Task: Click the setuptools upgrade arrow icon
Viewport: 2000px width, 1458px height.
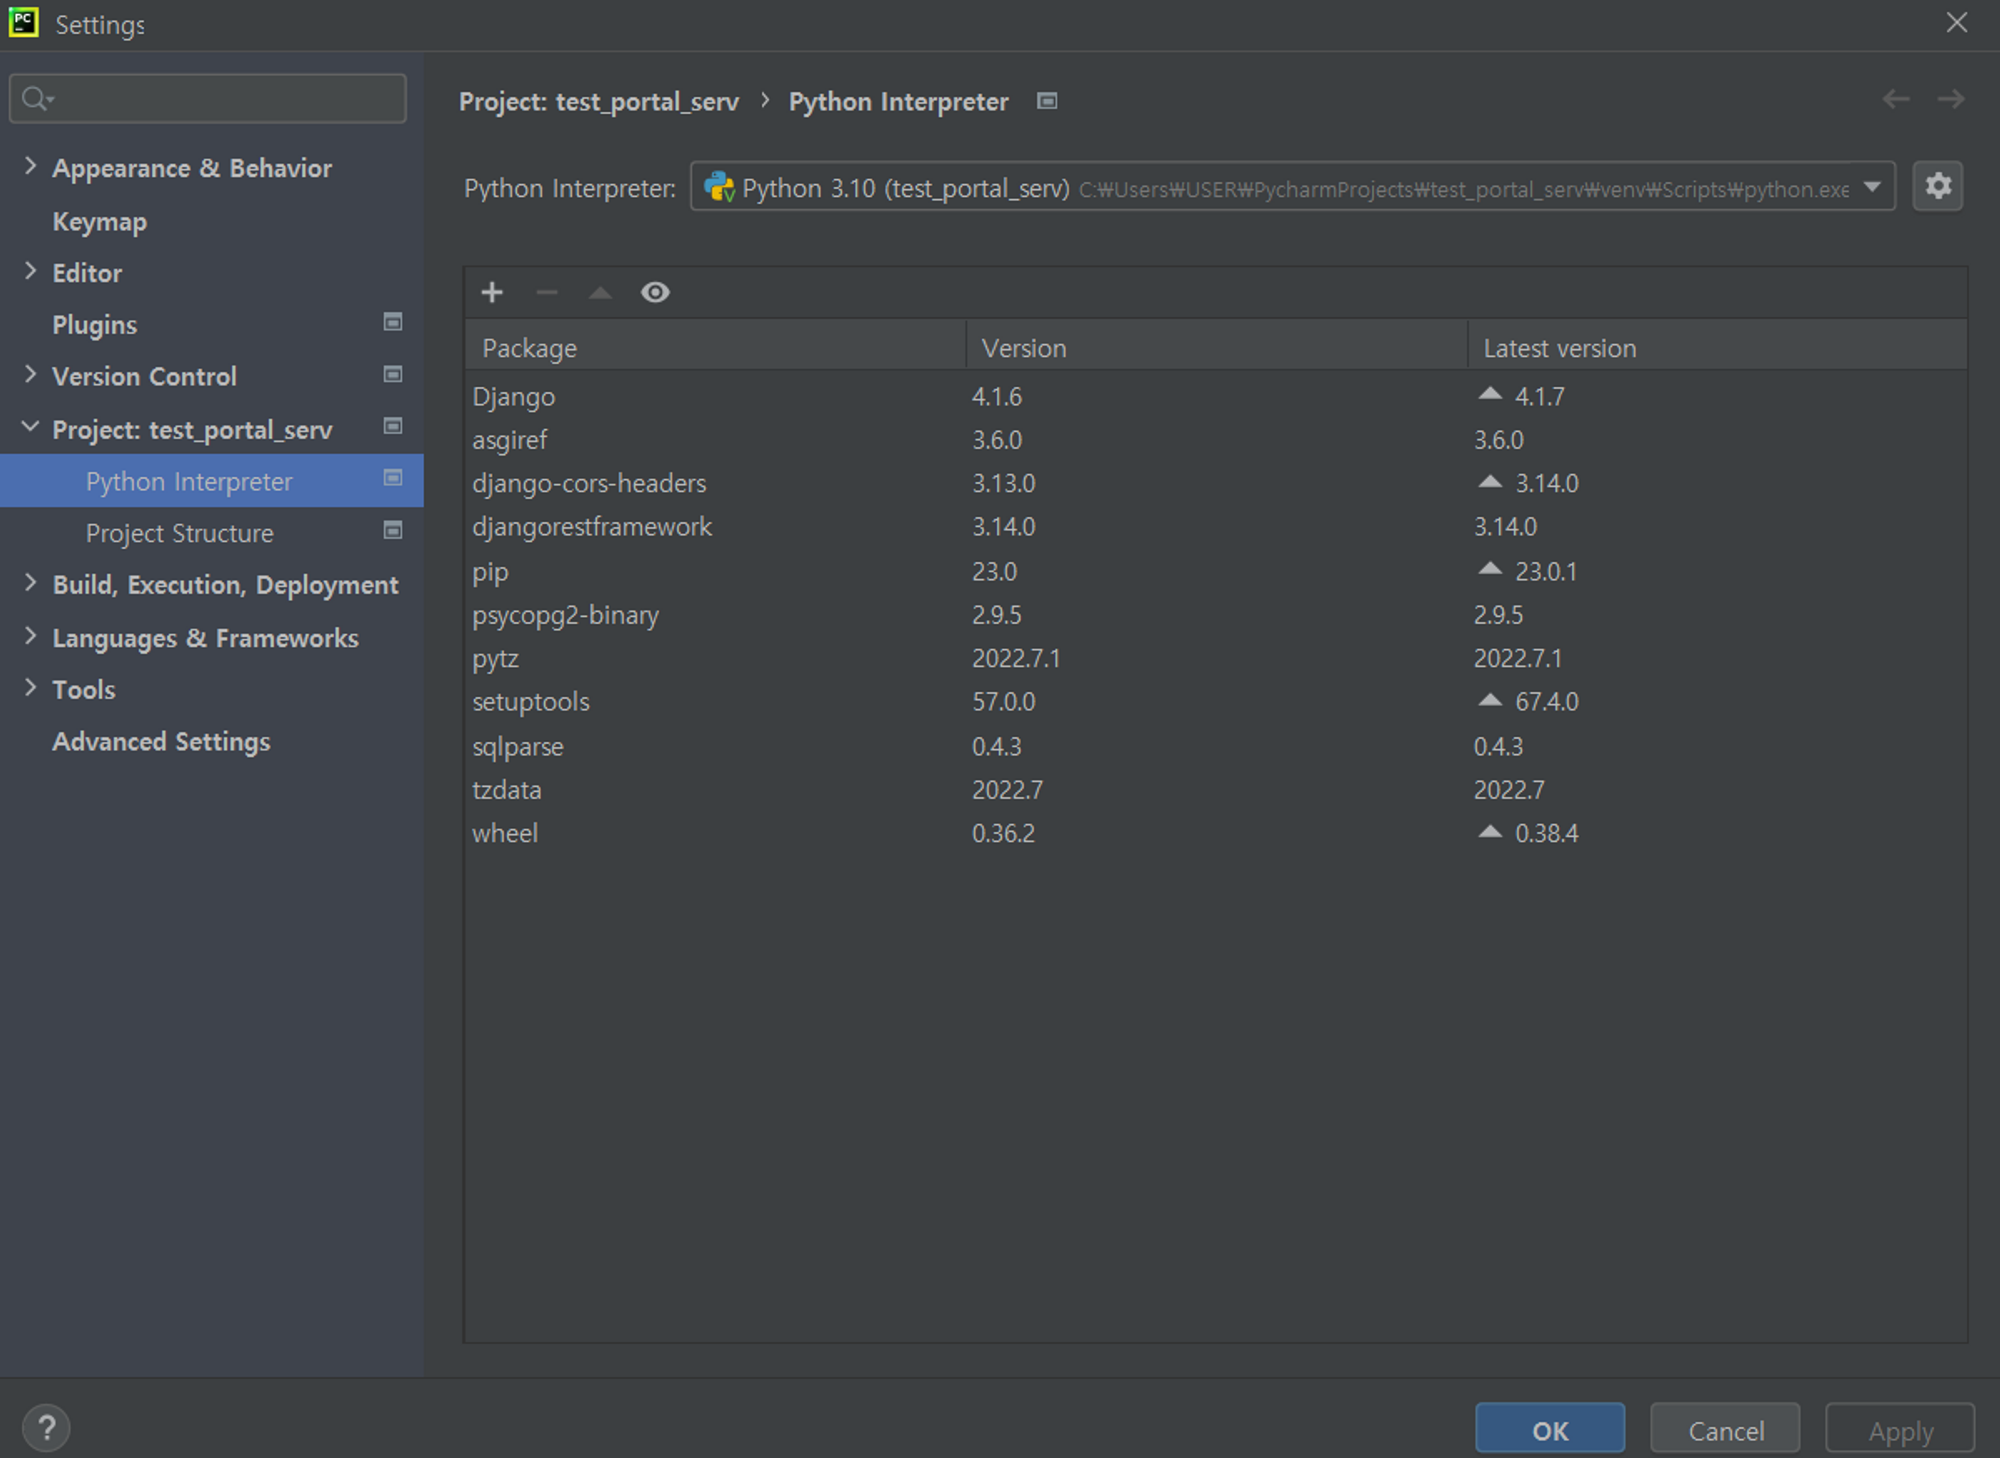Action: (1489, 701)
